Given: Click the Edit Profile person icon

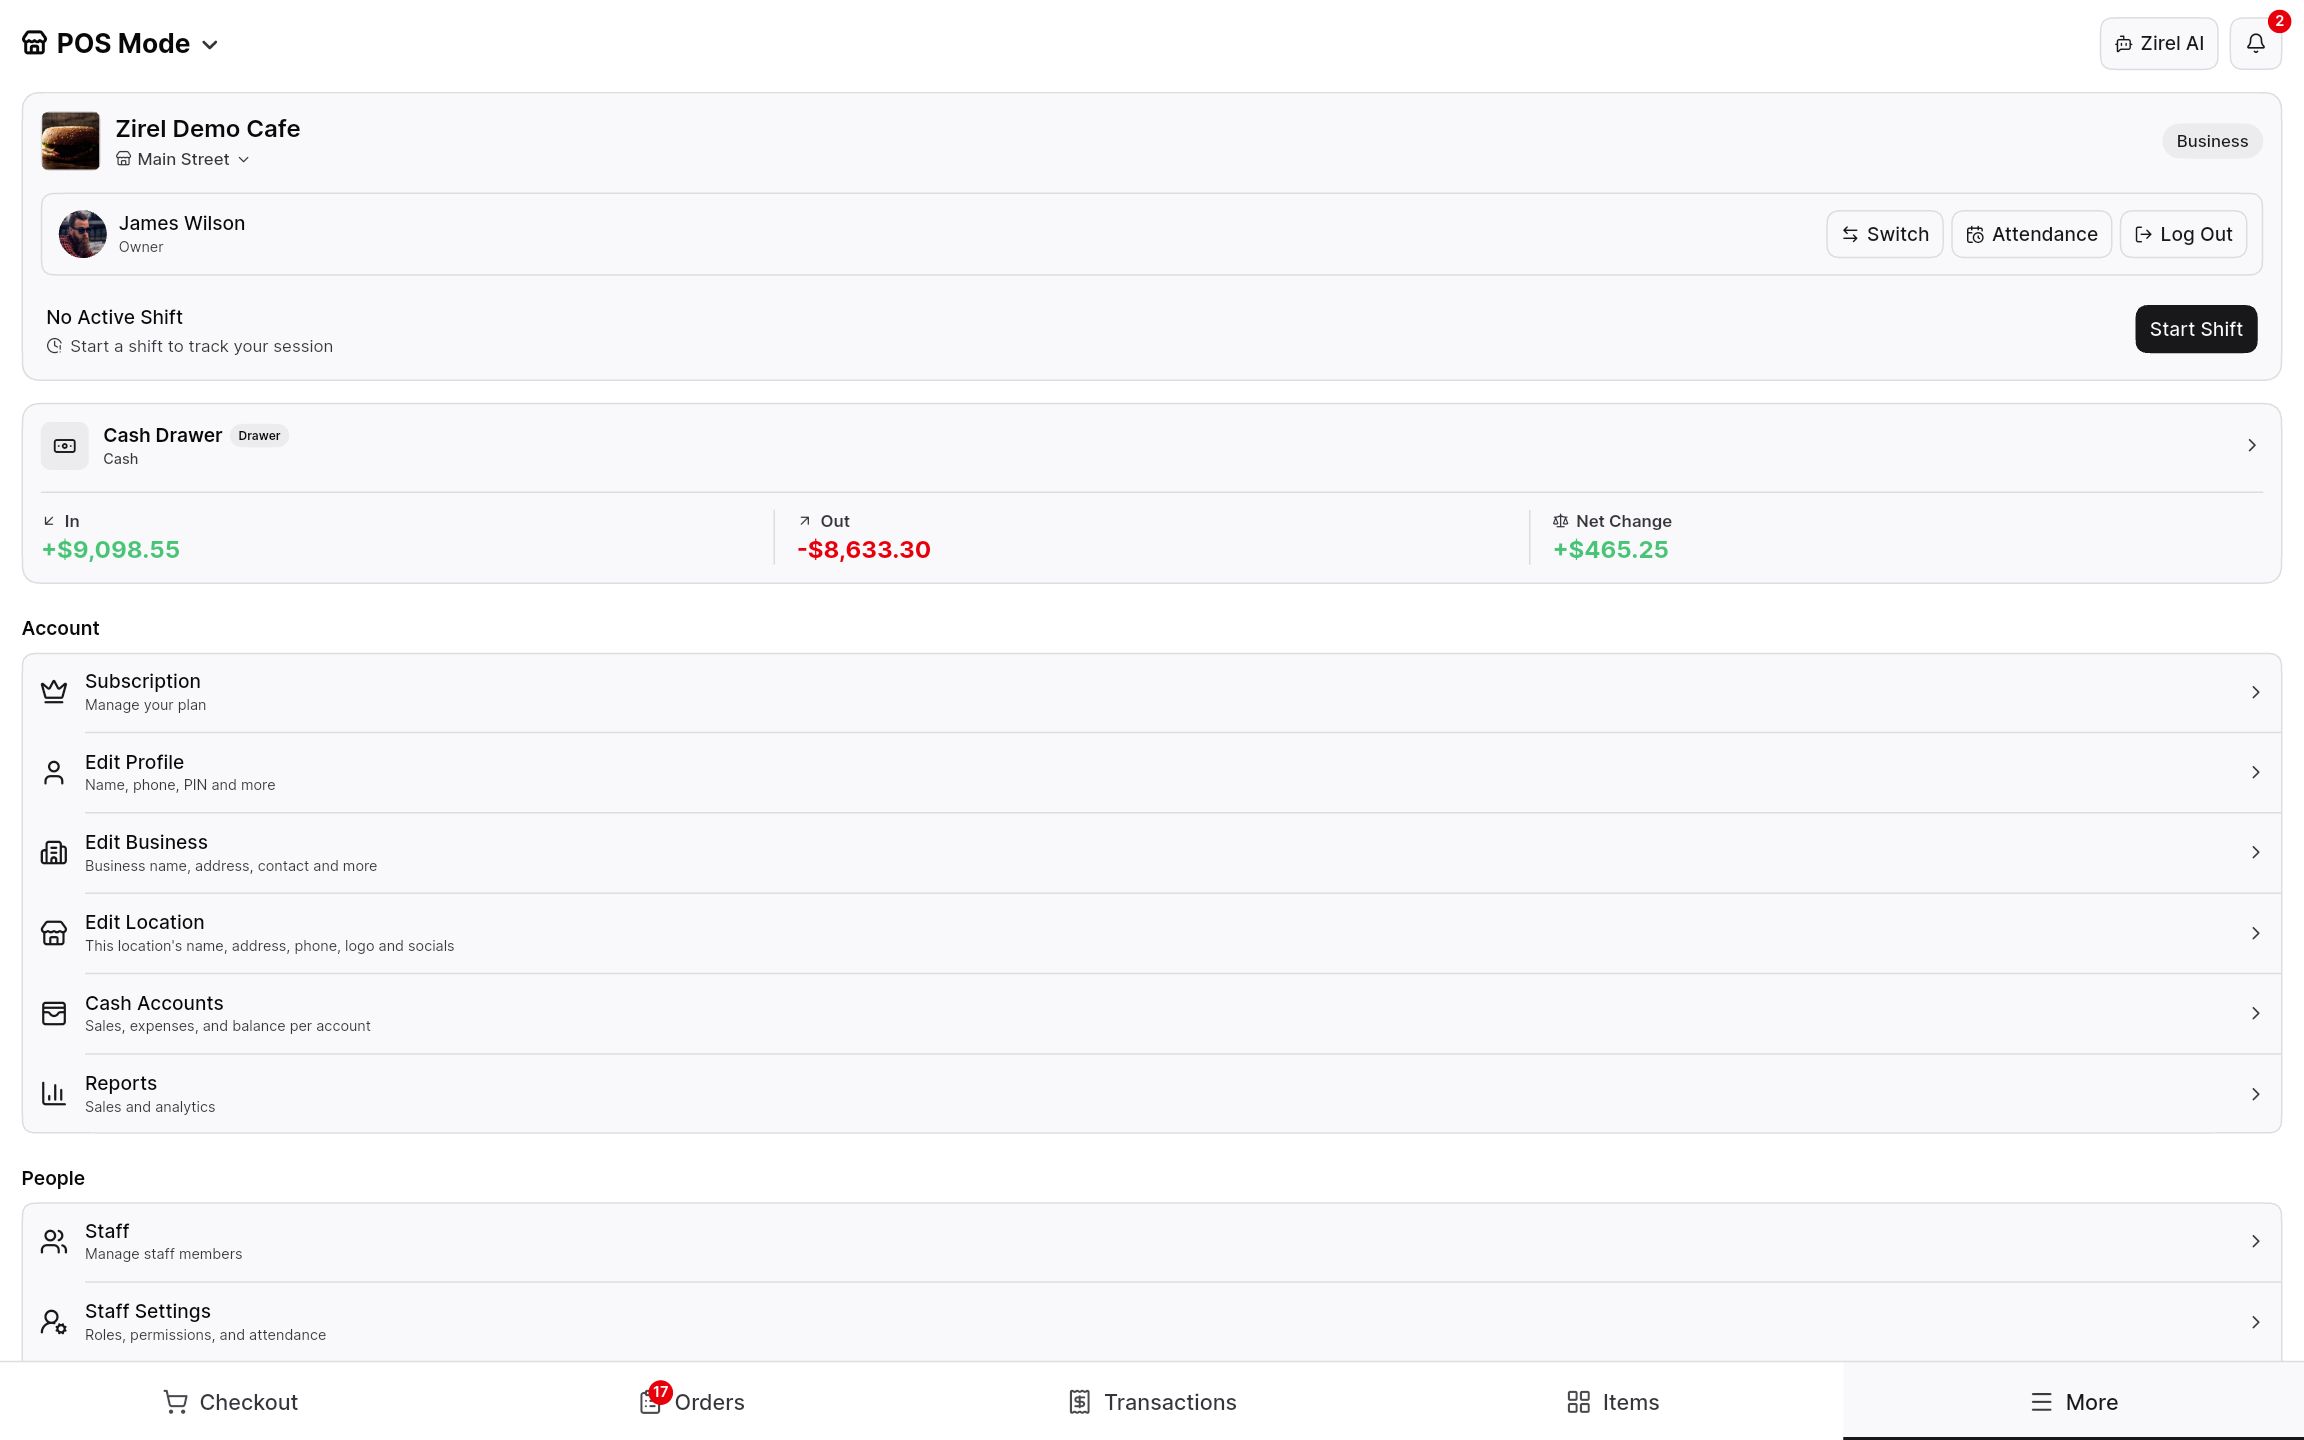Looking at the screenshot, I should [x=54, y=772].
